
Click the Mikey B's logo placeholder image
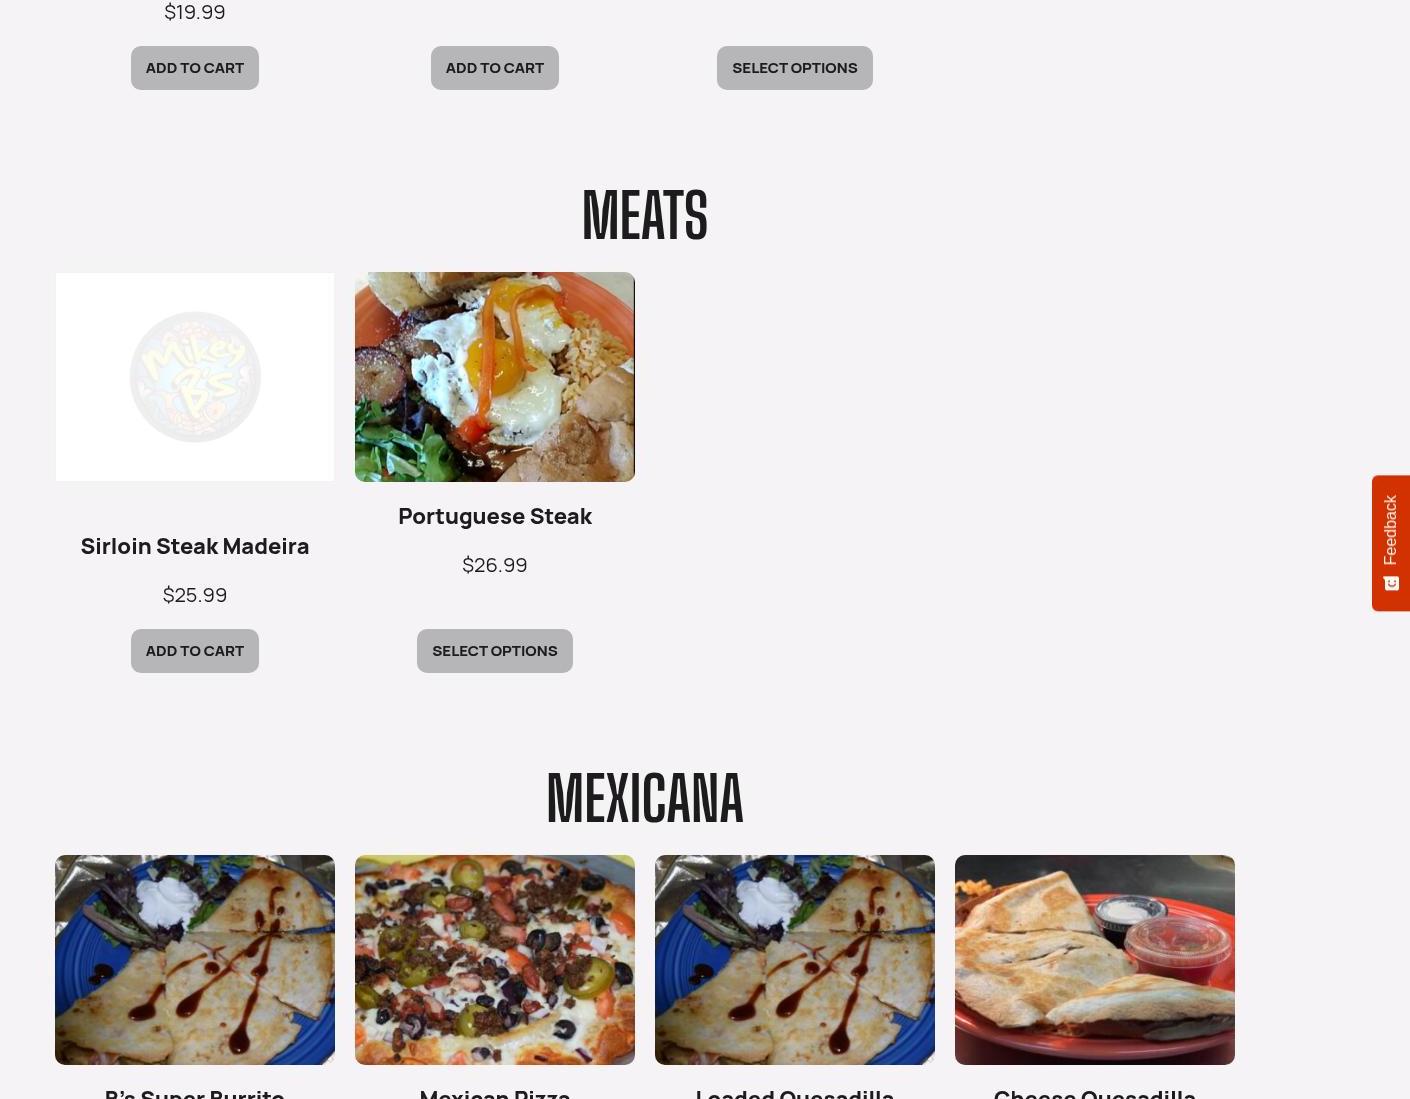195,377
